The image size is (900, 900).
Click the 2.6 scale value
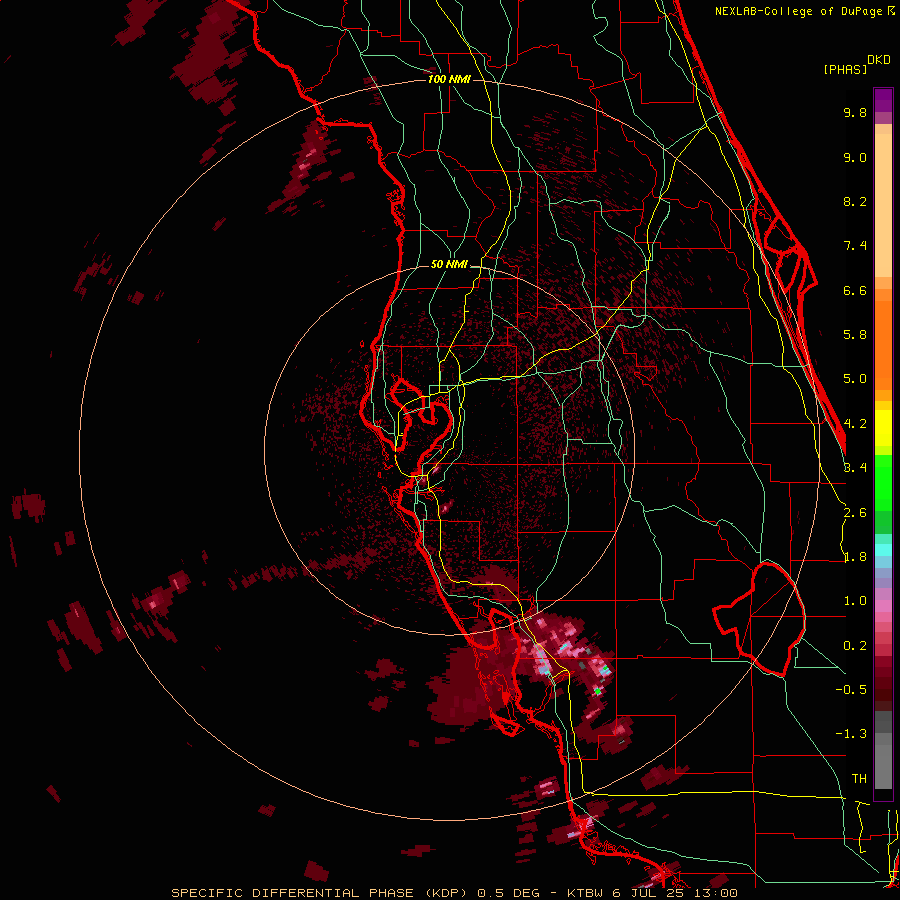[x=855, y=513]
